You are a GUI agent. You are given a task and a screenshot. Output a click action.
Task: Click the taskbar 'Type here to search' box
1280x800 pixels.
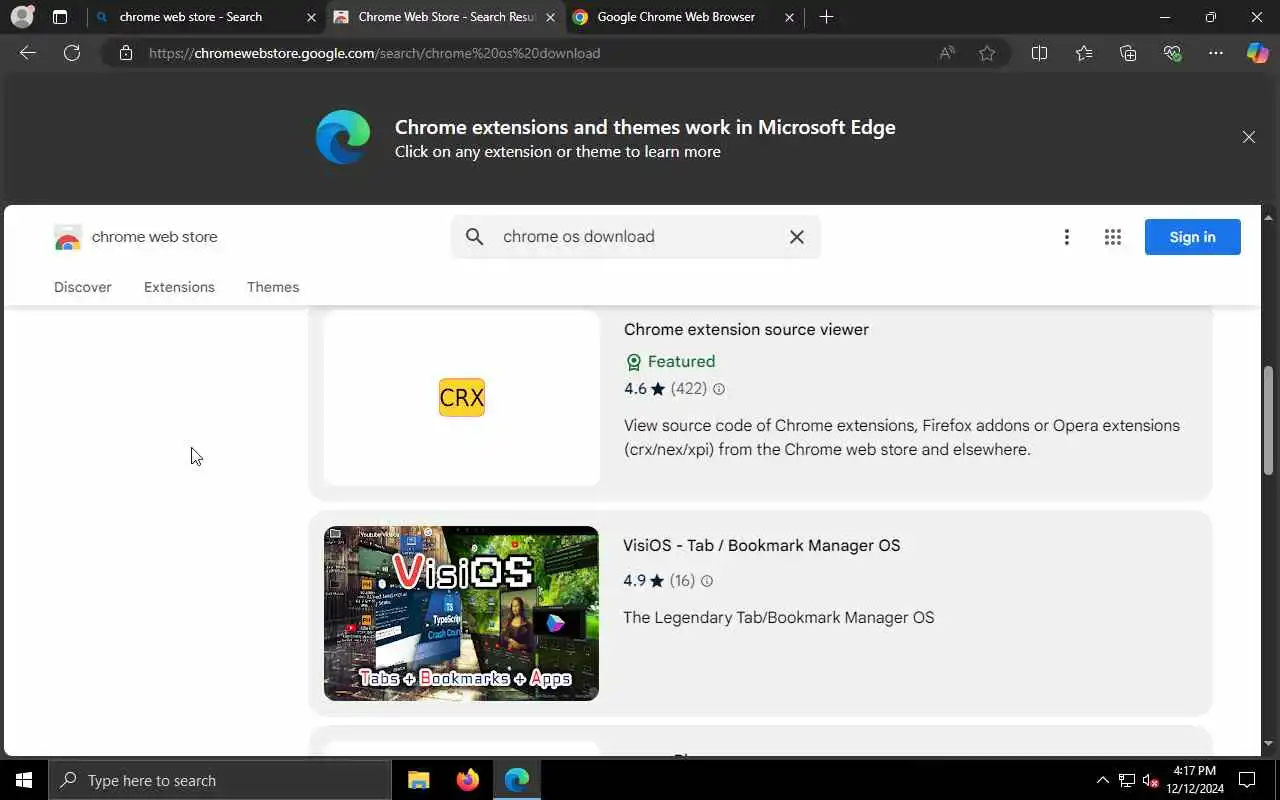pos(220,780)
